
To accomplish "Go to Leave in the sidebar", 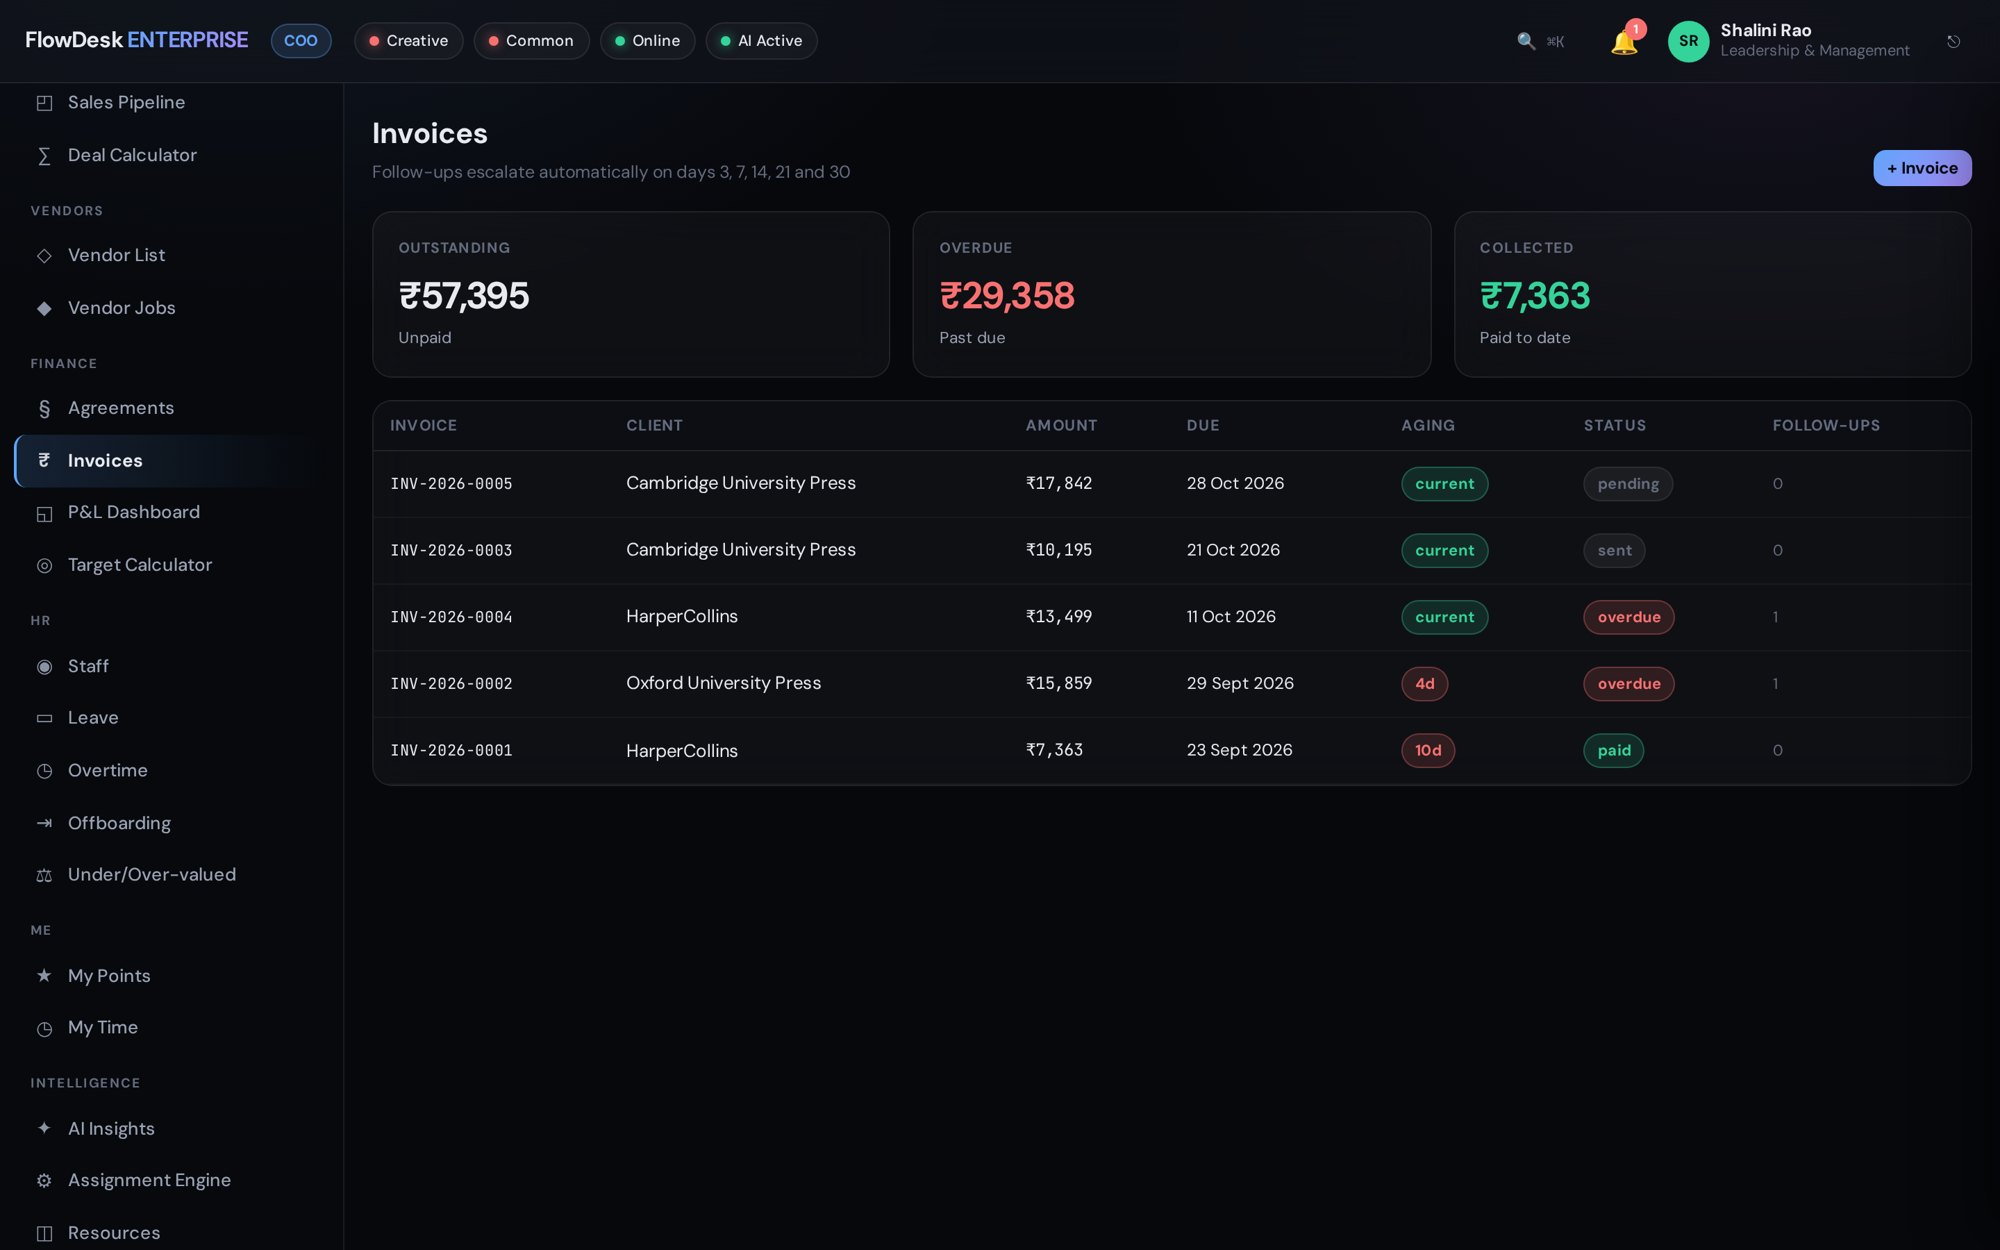I will 171,718.
